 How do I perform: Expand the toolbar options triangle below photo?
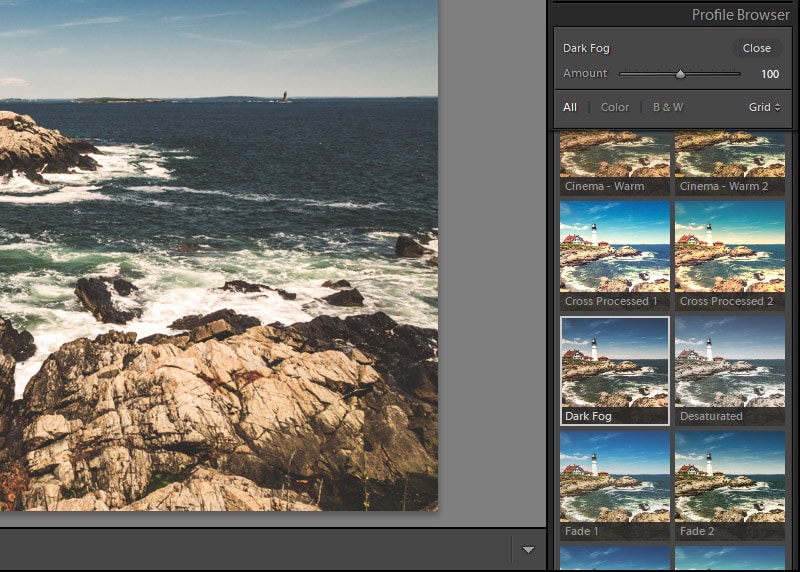529,550
